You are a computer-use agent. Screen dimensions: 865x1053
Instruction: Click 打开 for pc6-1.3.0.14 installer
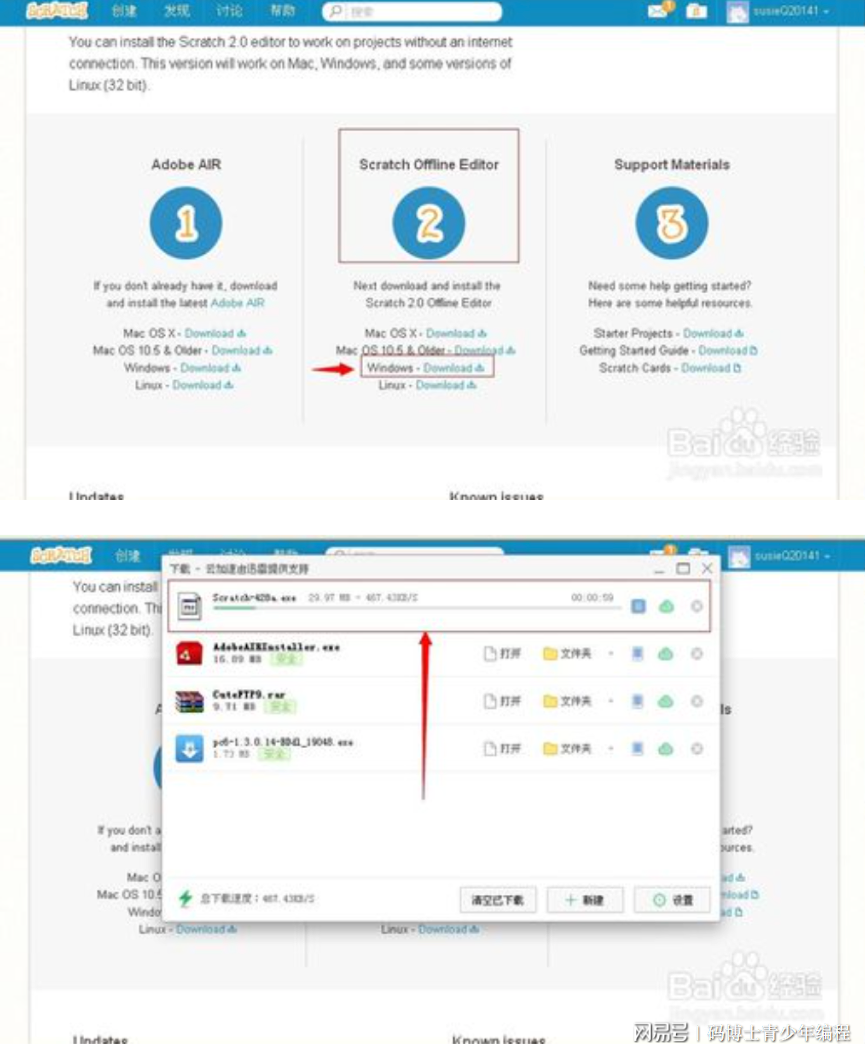(502, 748)
